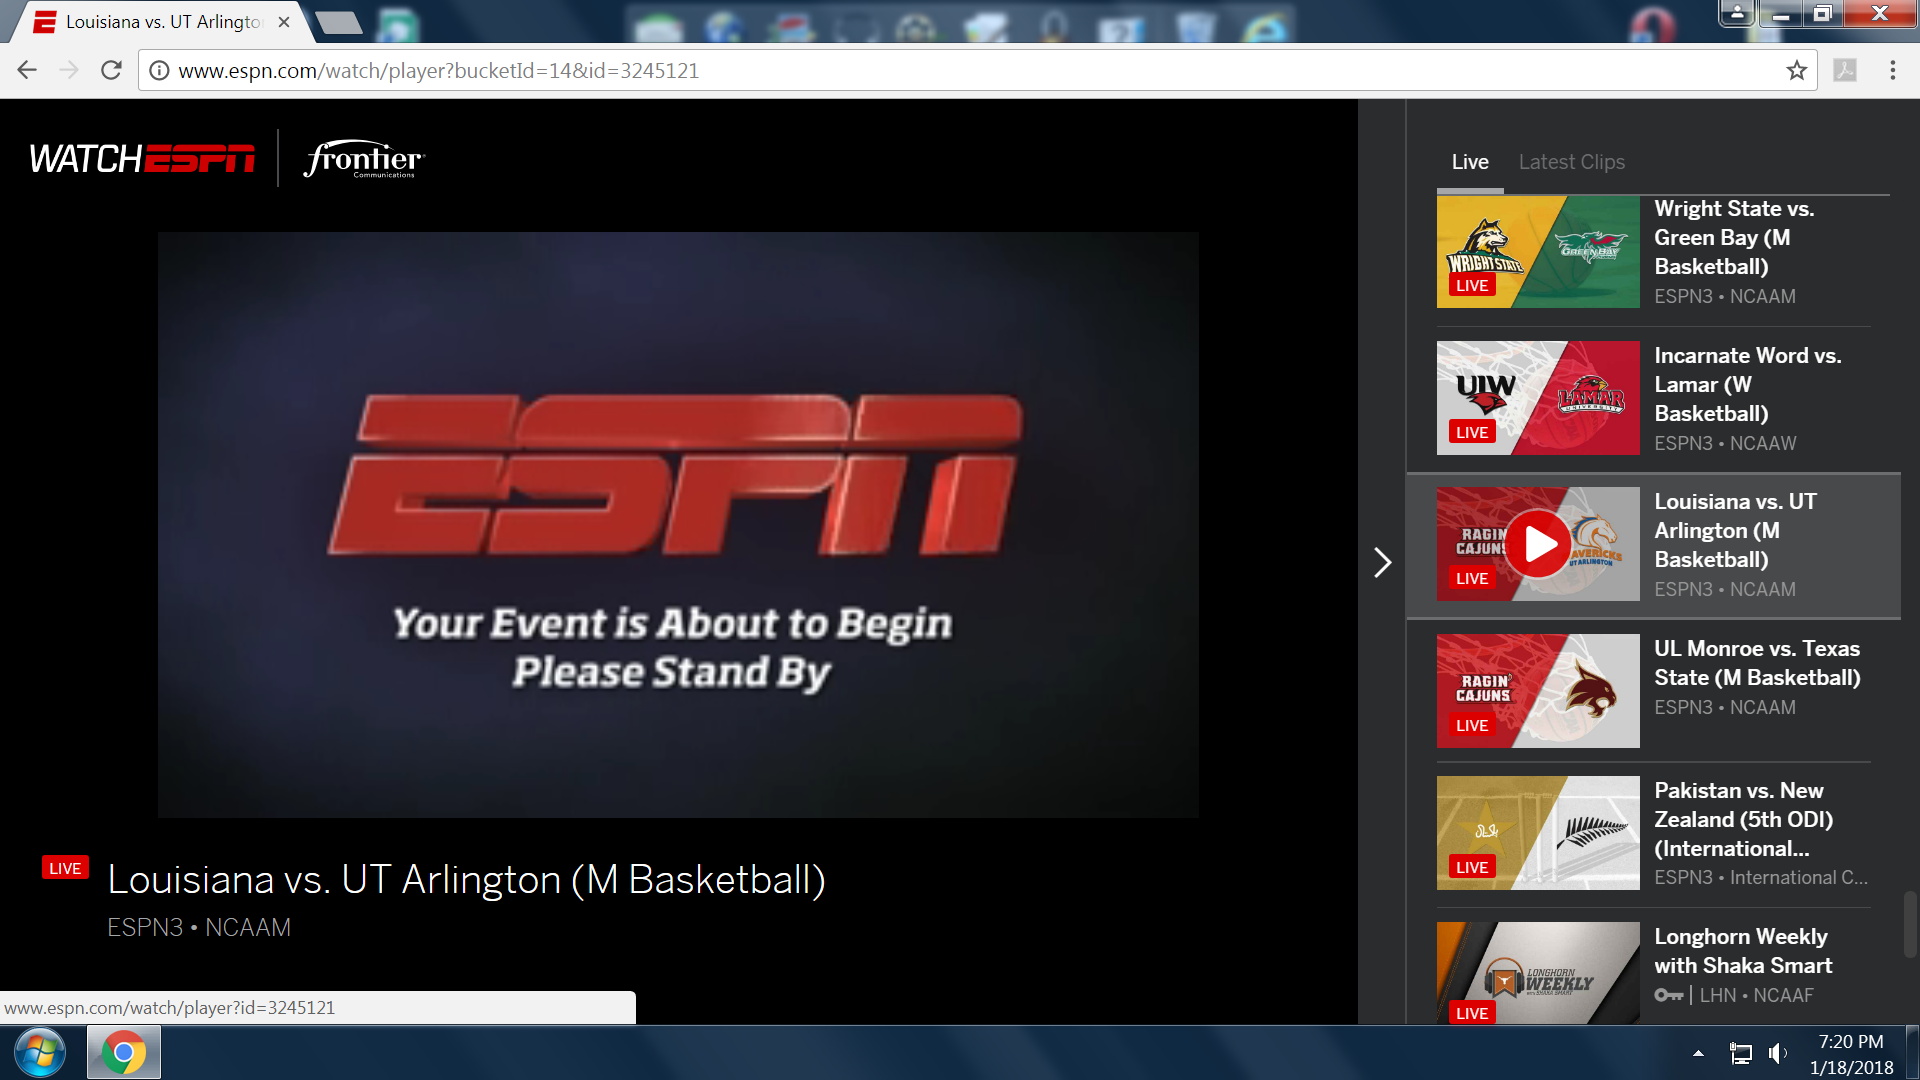Viewport: 1920px width, 1080px height.
Task: Collapse the sidebar with the chevron arrow
Action: (1382, 562)
